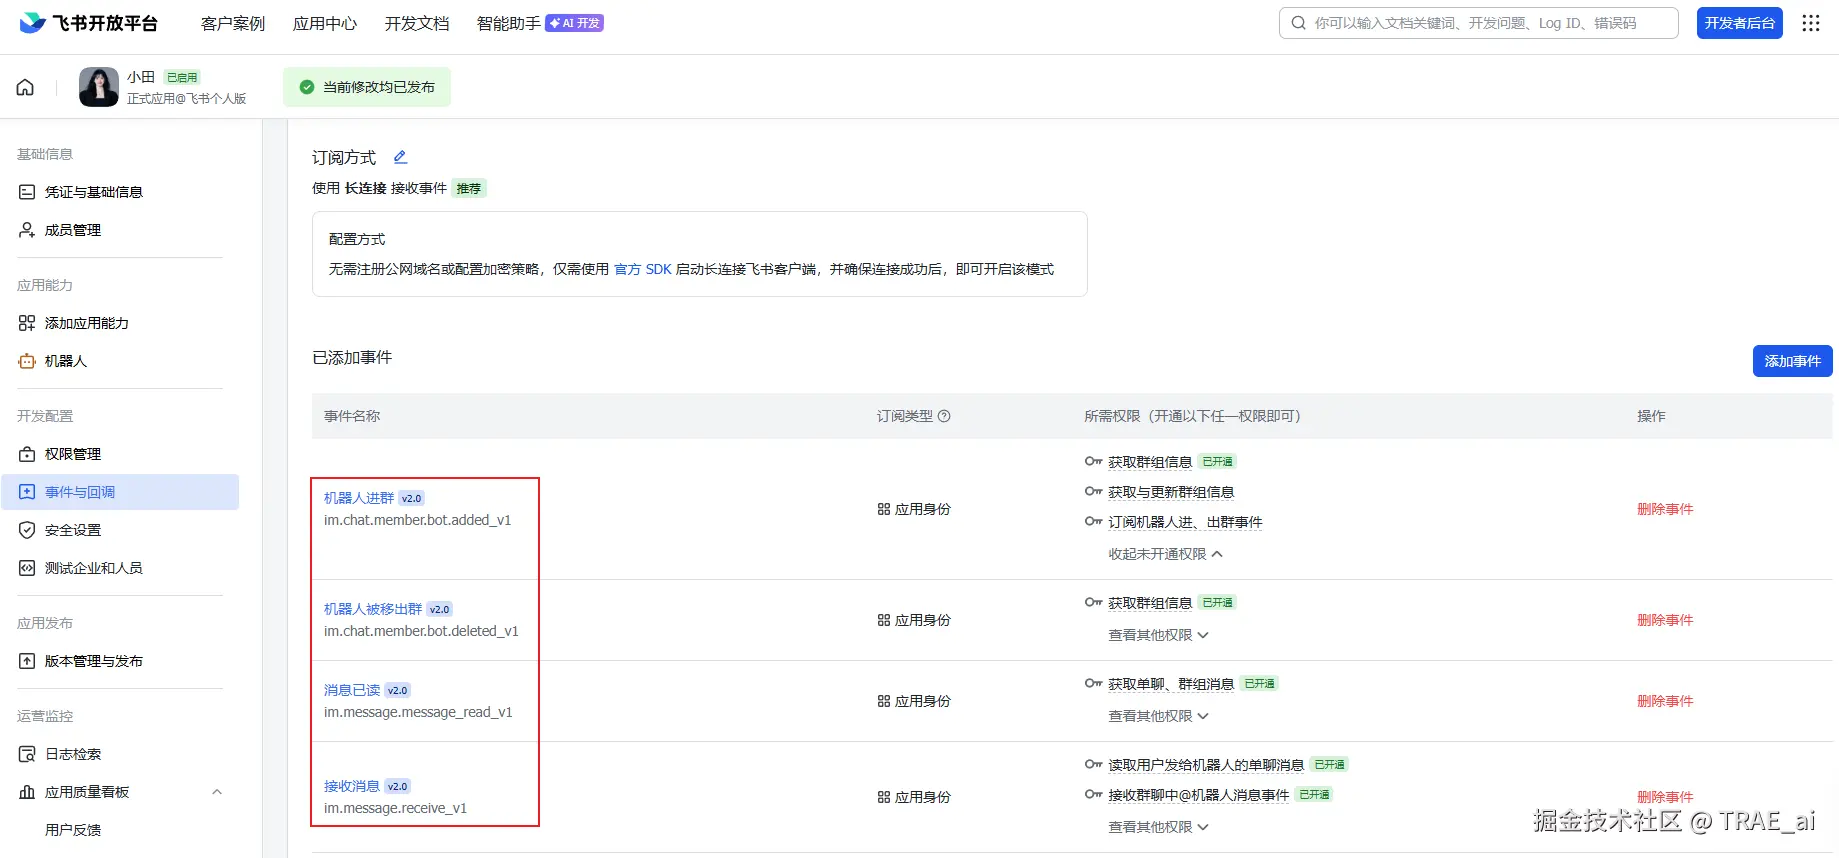Open the 开发文档 top menu
This screenshot has height=858, width=1839.
[x=417, y=23]
